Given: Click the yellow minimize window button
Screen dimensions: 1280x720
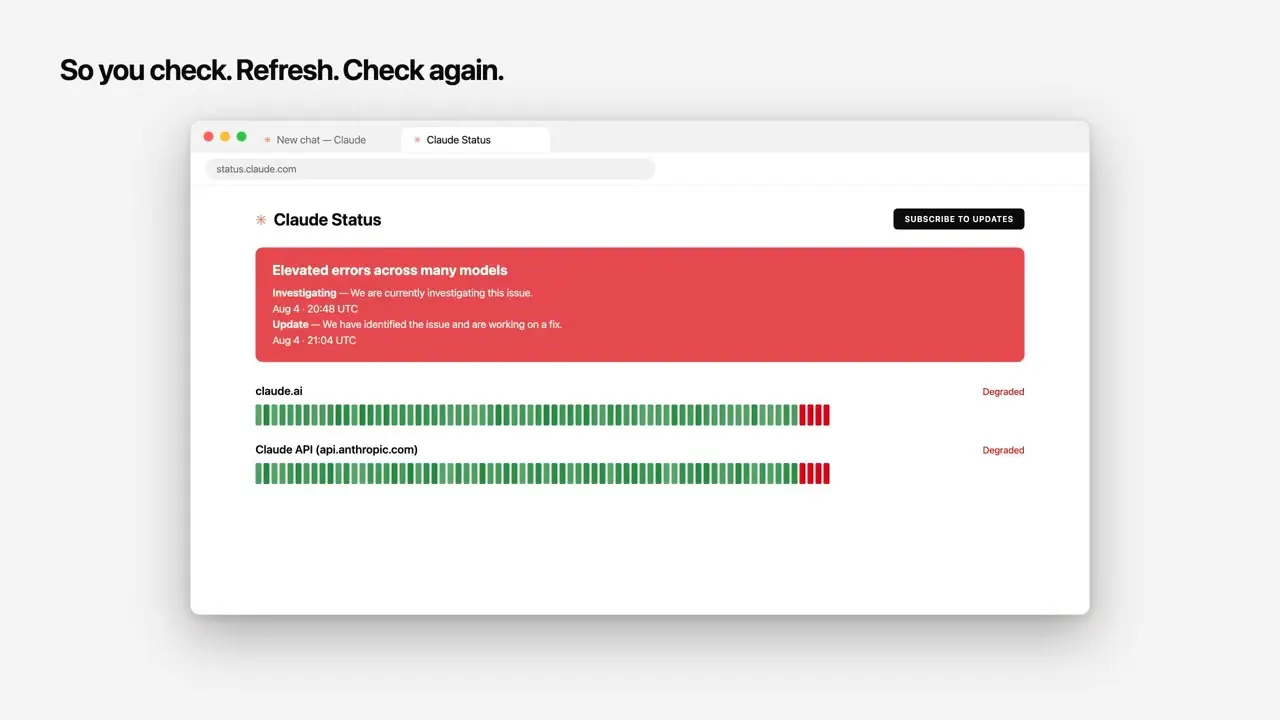Looking at the screenshot, I should [225, 137].
